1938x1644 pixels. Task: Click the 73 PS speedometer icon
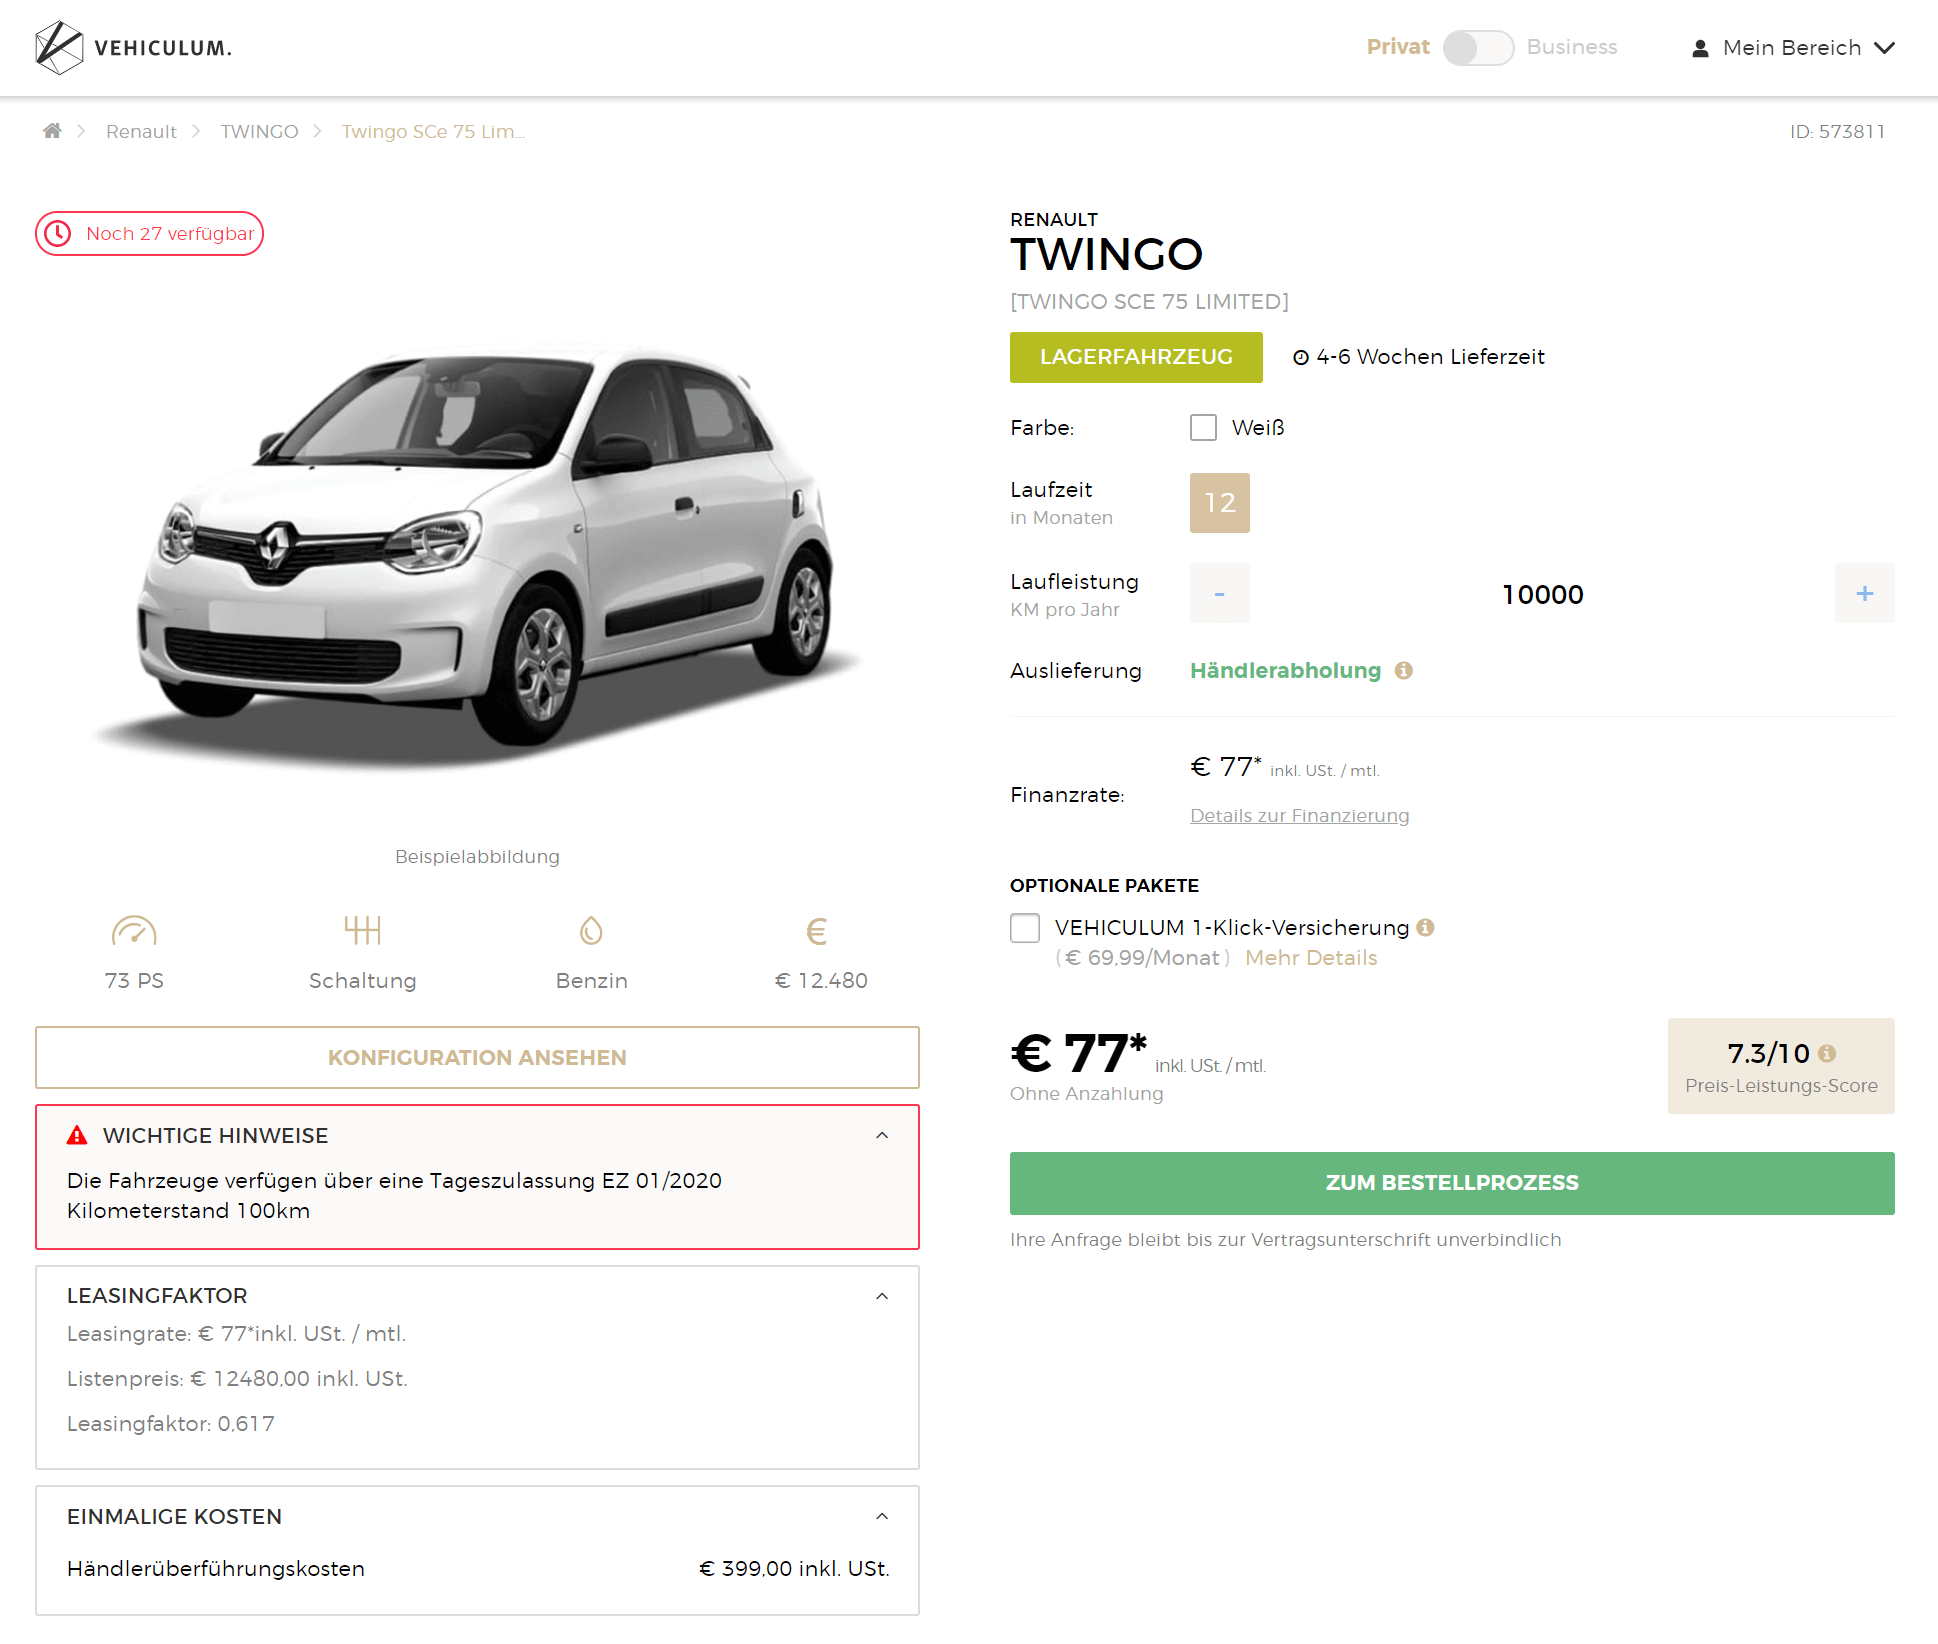pyautogui.click(x=134, y=930)
